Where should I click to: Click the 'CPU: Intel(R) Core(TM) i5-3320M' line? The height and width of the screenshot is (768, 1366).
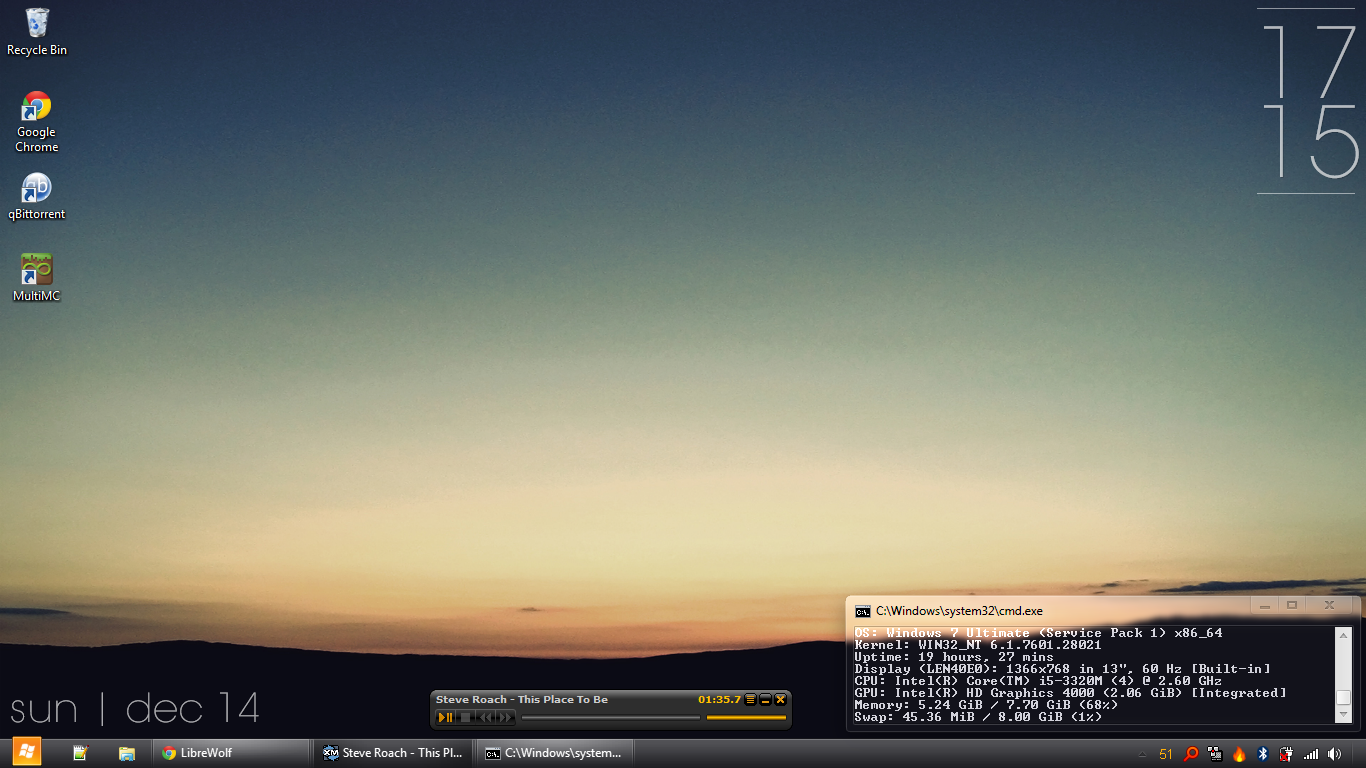point(1038,681)
